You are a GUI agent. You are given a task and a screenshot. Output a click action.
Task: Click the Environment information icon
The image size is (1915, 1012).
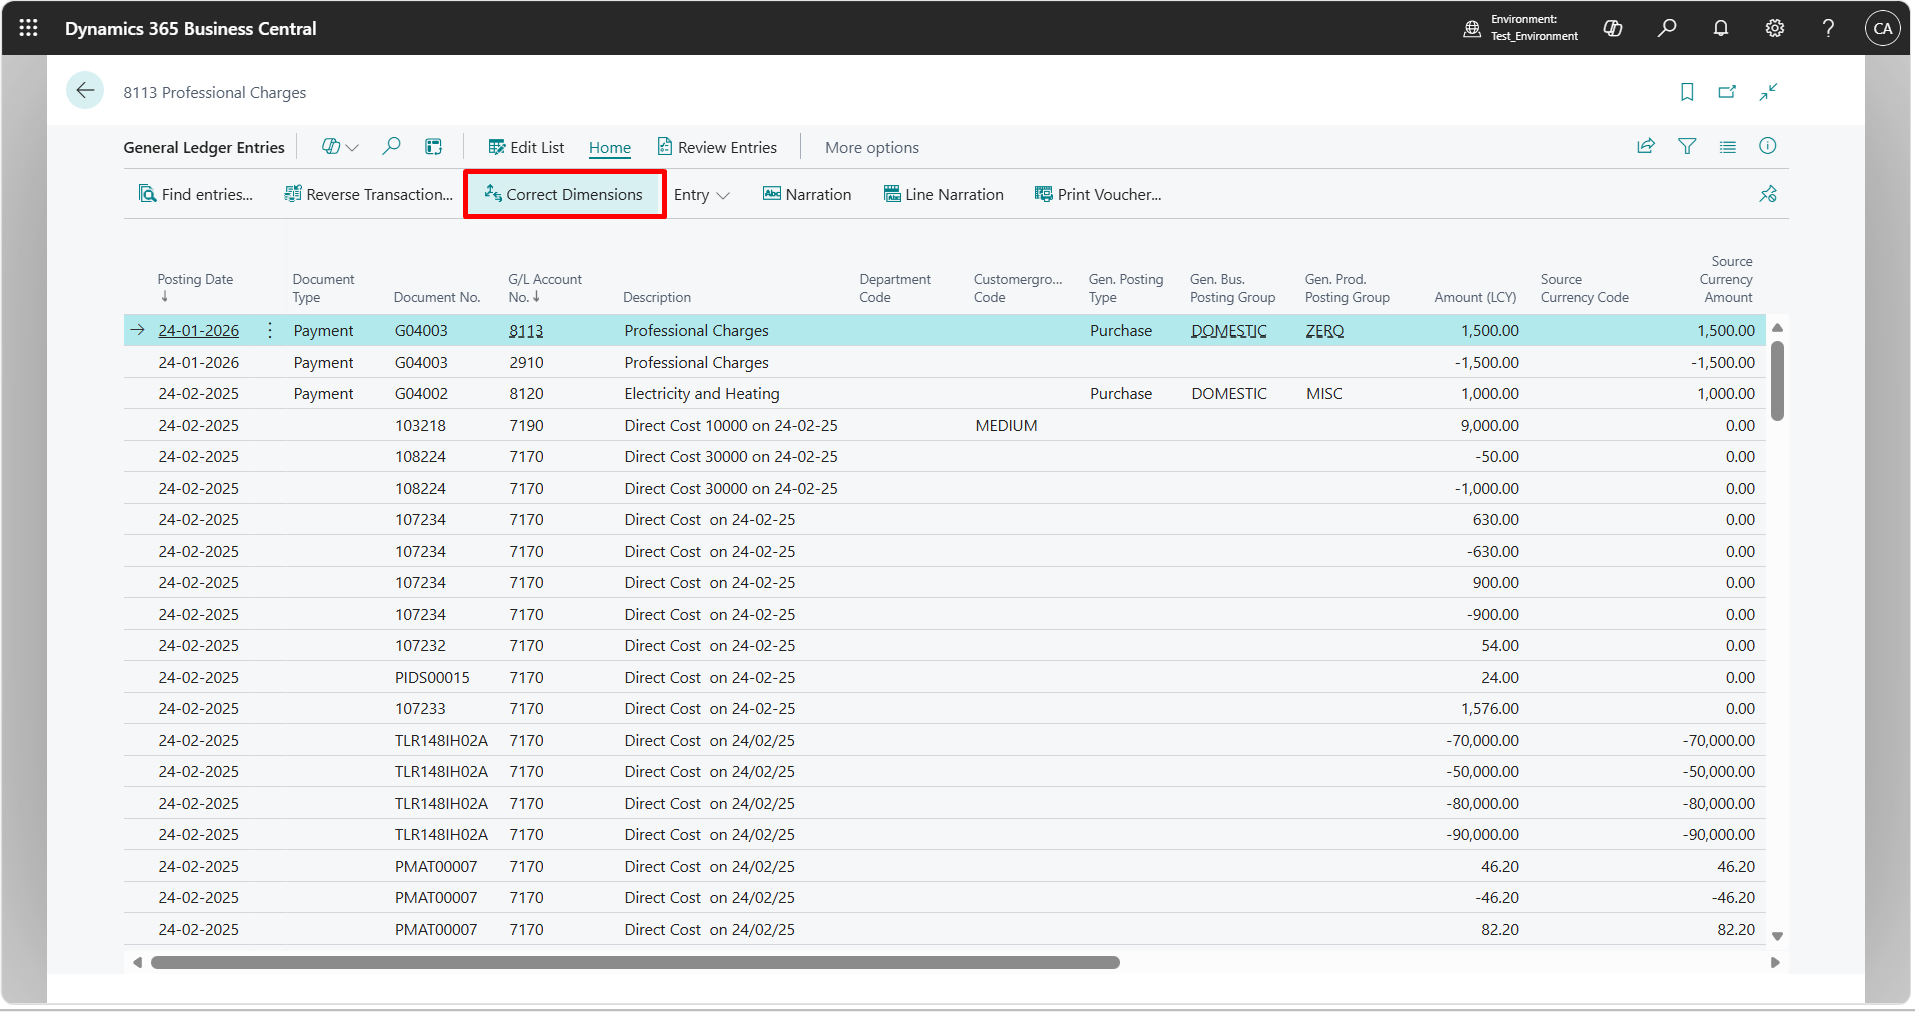(x=1472, y=28)
